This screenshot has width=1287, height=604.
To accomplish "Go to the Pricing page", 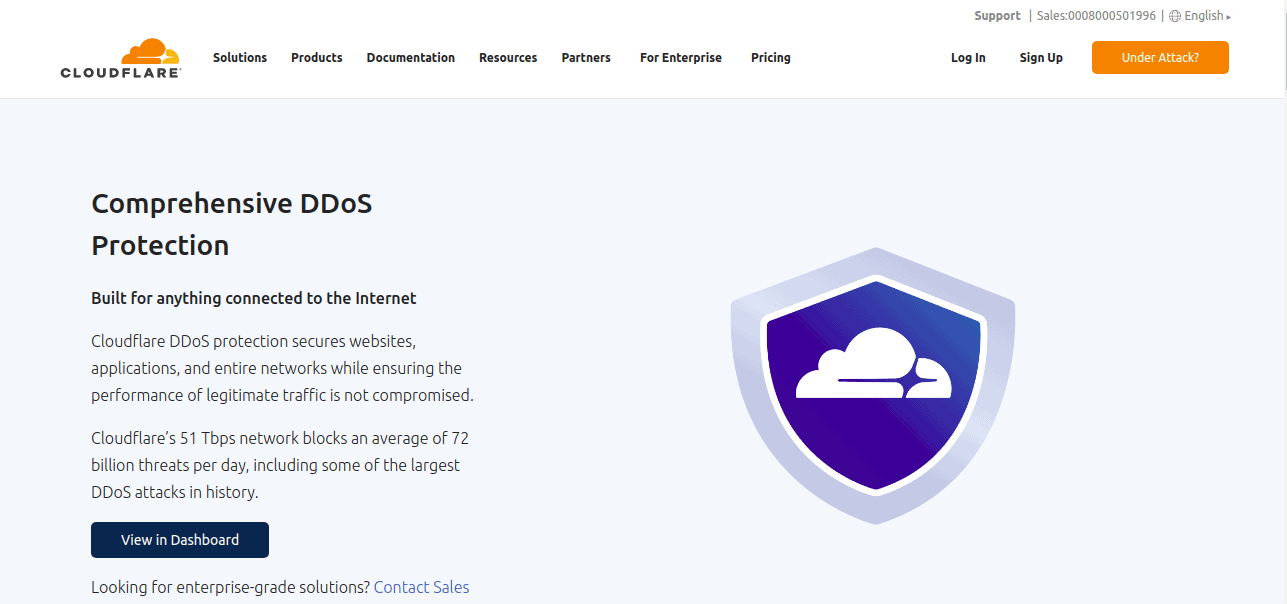I will coord(771,58).
